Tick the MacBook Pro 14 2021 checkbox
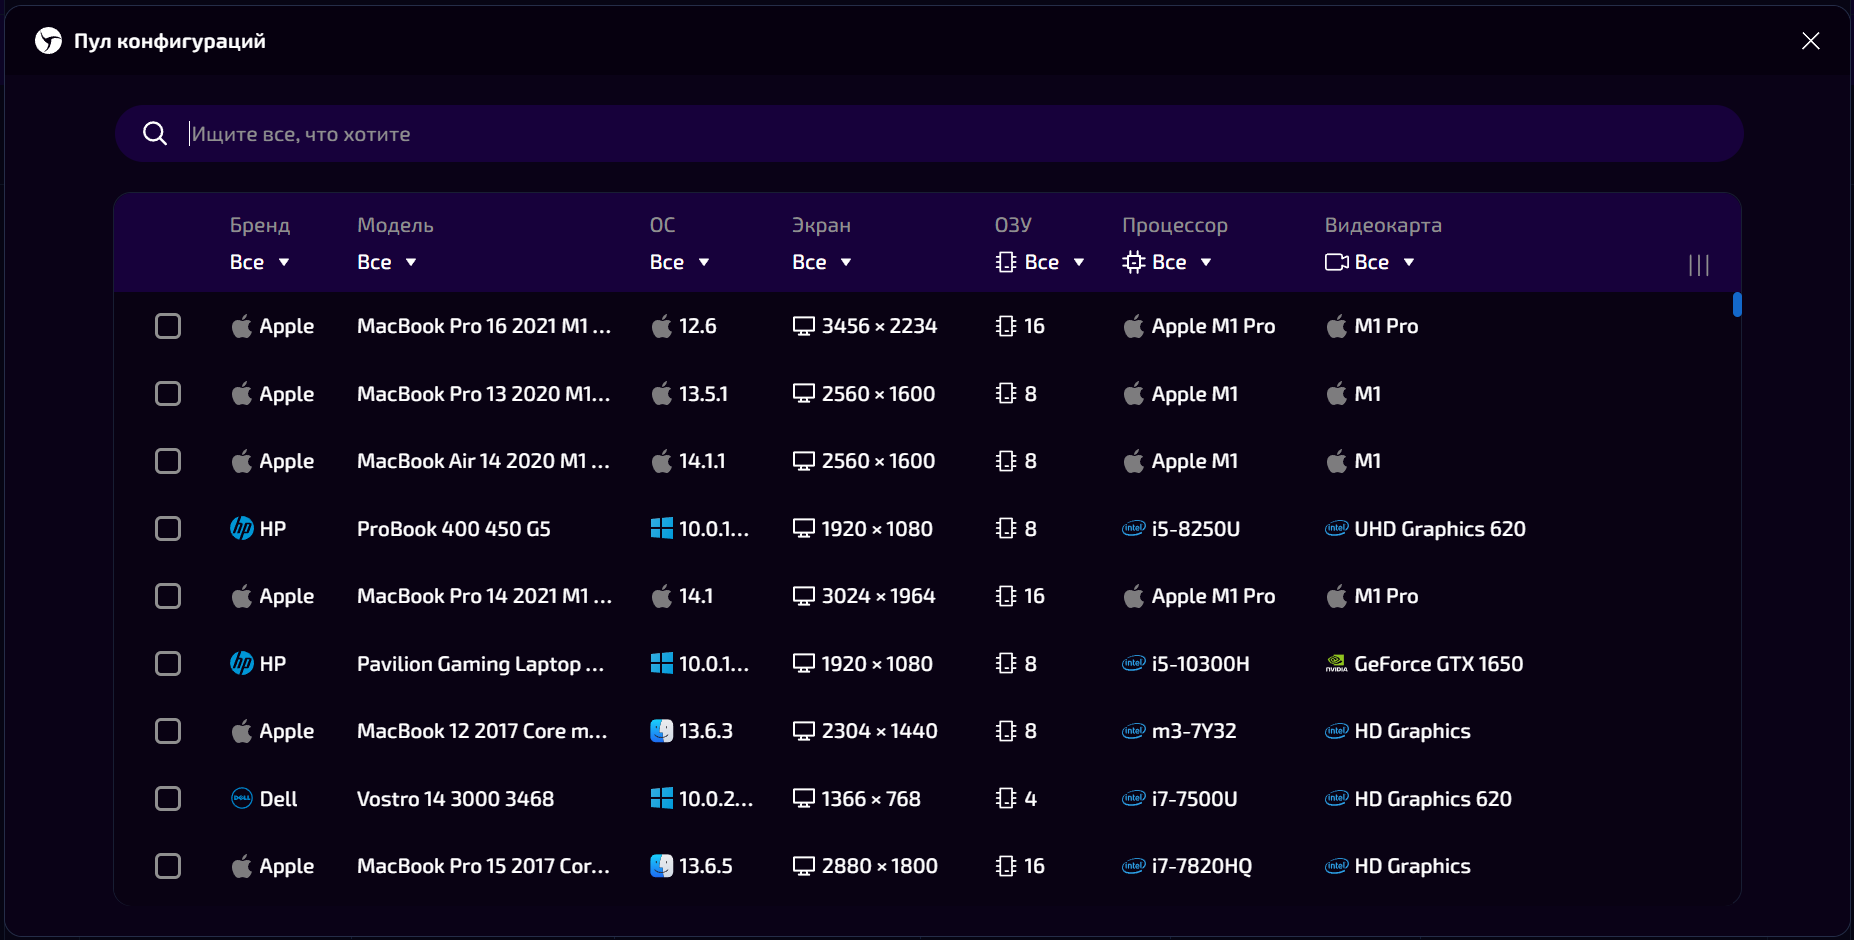The width and height of the screenshot is (1854, 940). pyautogui.click(x=168, y=596)
